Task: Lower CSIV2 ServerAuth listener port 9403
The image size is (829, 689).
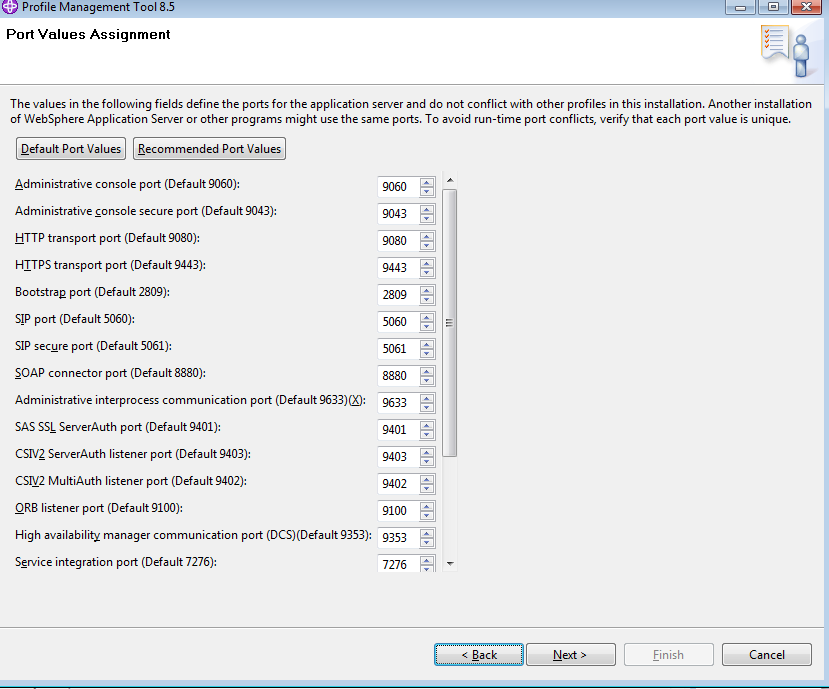Action: coord(427,461)
